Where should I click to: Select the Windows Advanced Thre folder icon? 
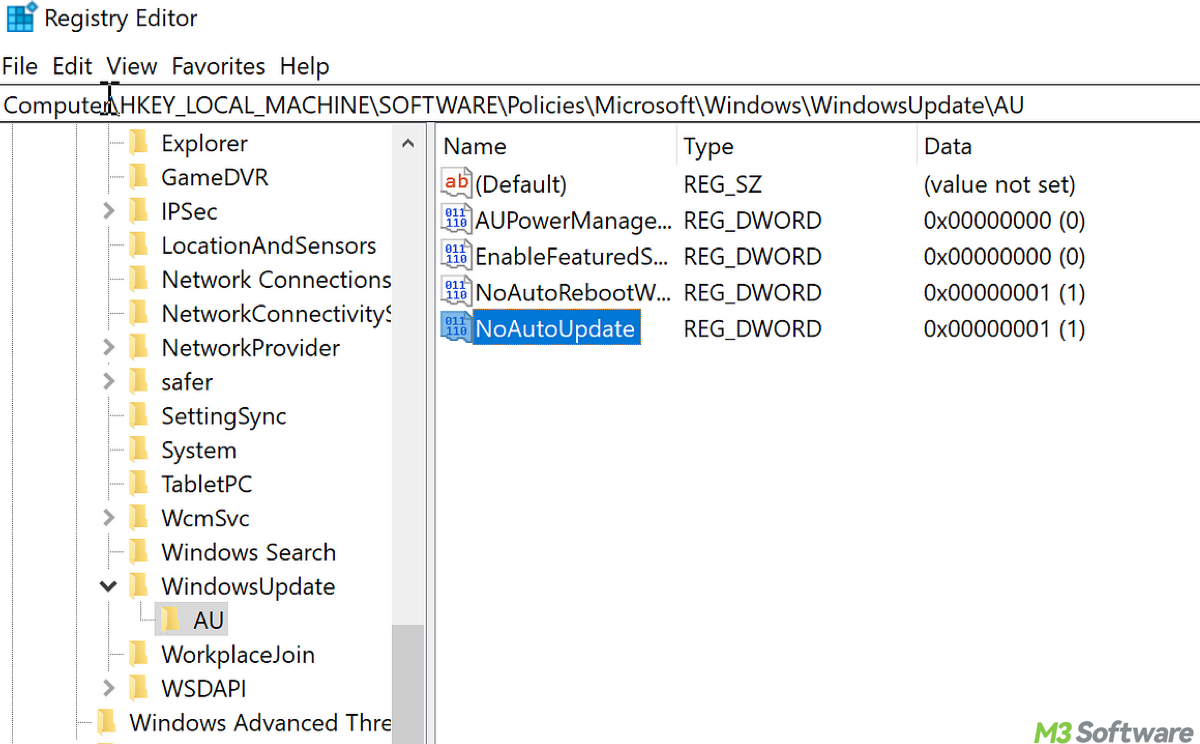point(107,722)
